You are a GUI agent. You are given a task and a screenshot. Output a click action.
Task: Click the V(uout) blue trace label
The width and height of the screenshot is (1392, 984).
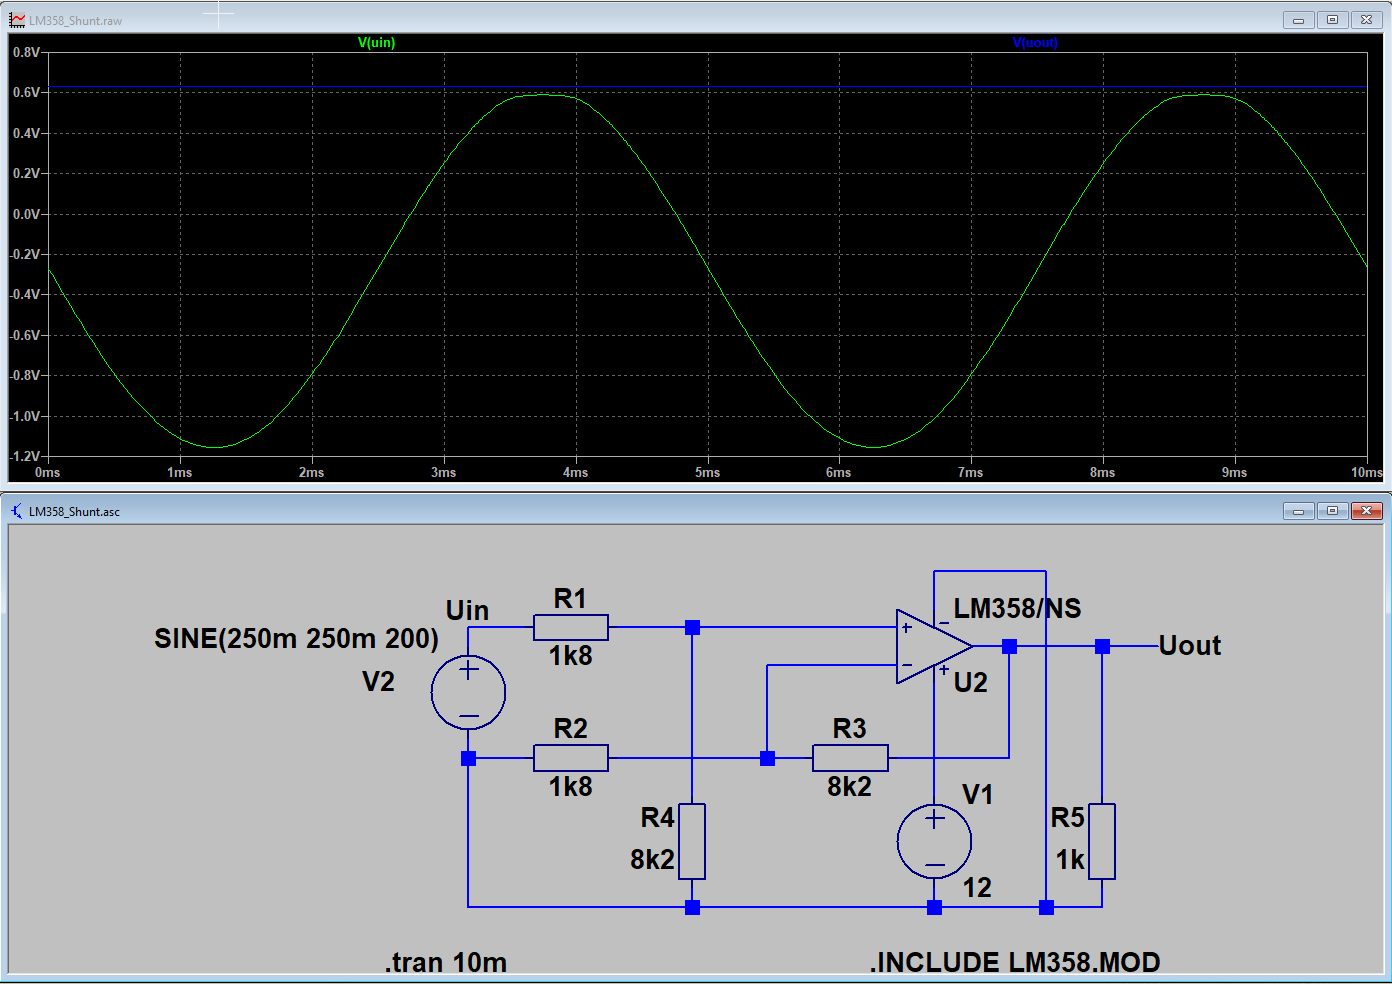[1035, 43]
